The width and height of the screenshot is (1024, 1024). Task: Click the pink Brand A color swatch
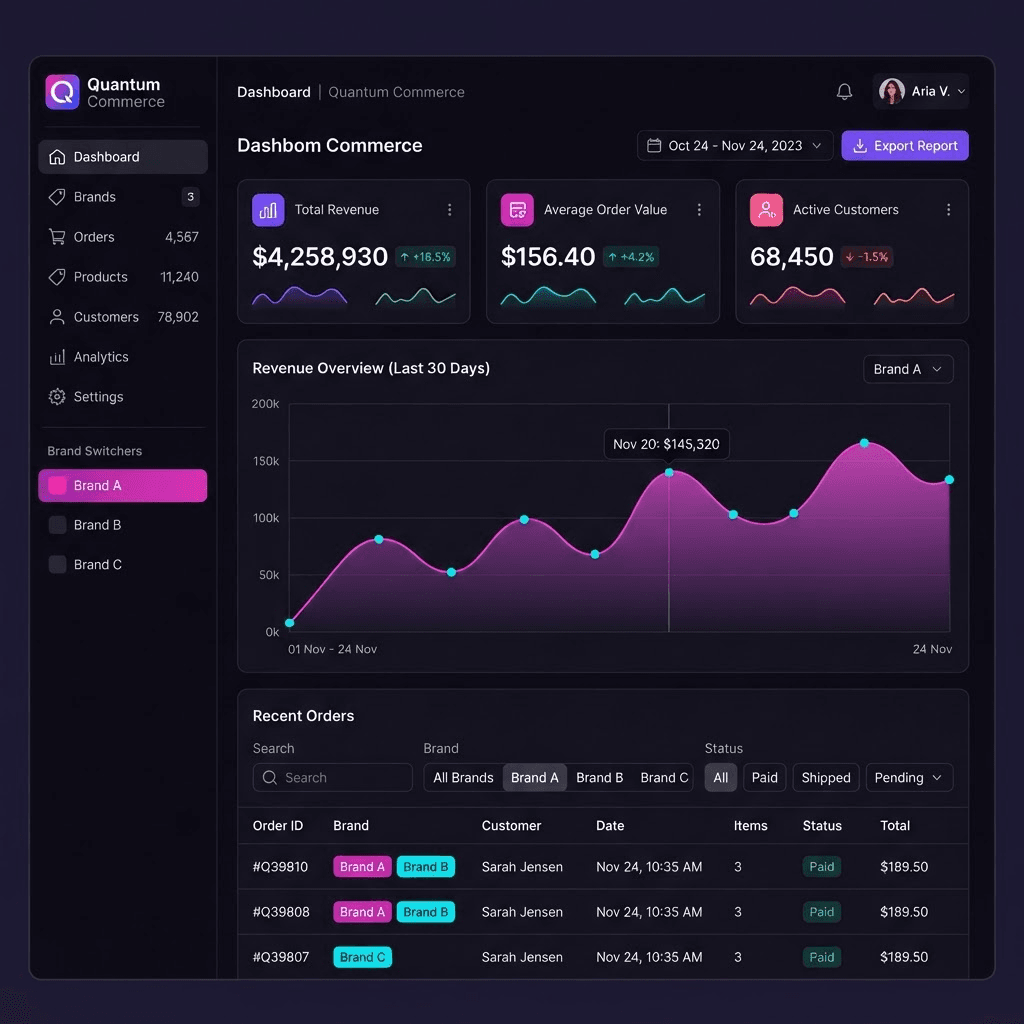pyautogui.click(x=57, y=485)
